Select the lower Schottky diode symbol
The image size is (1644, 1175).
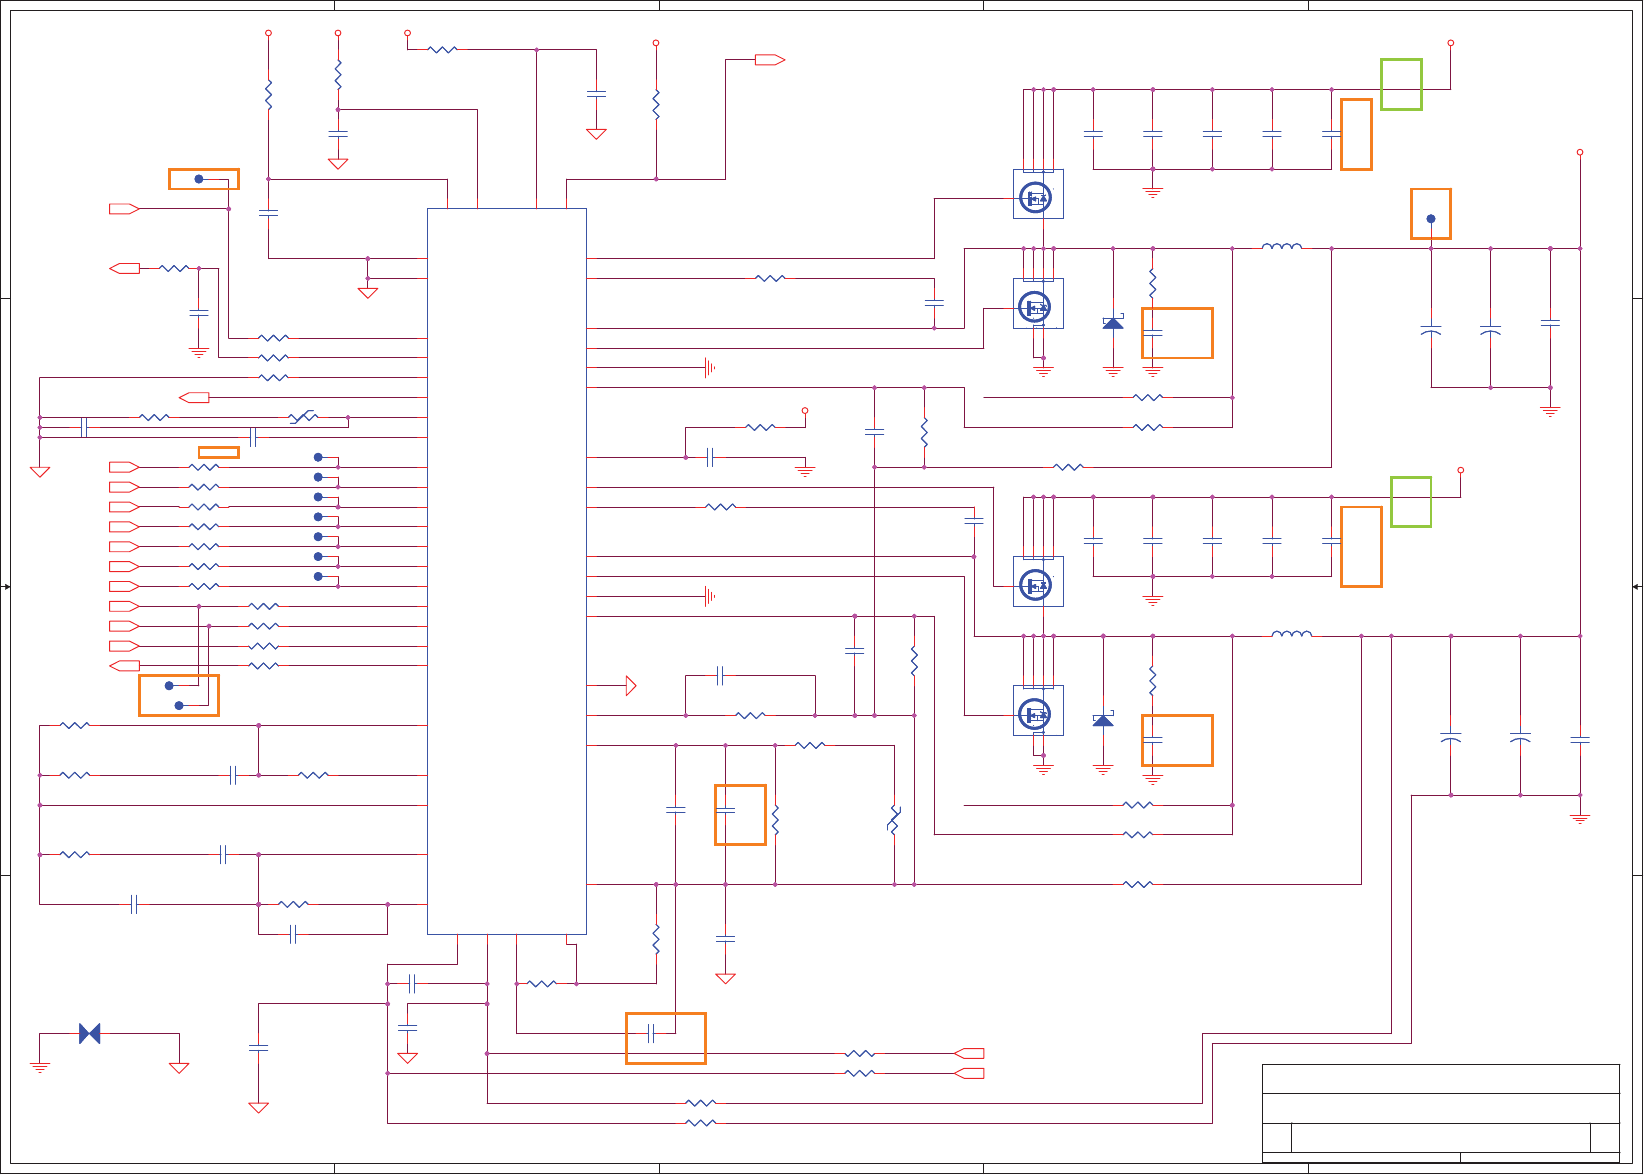tap(1103, 719)
